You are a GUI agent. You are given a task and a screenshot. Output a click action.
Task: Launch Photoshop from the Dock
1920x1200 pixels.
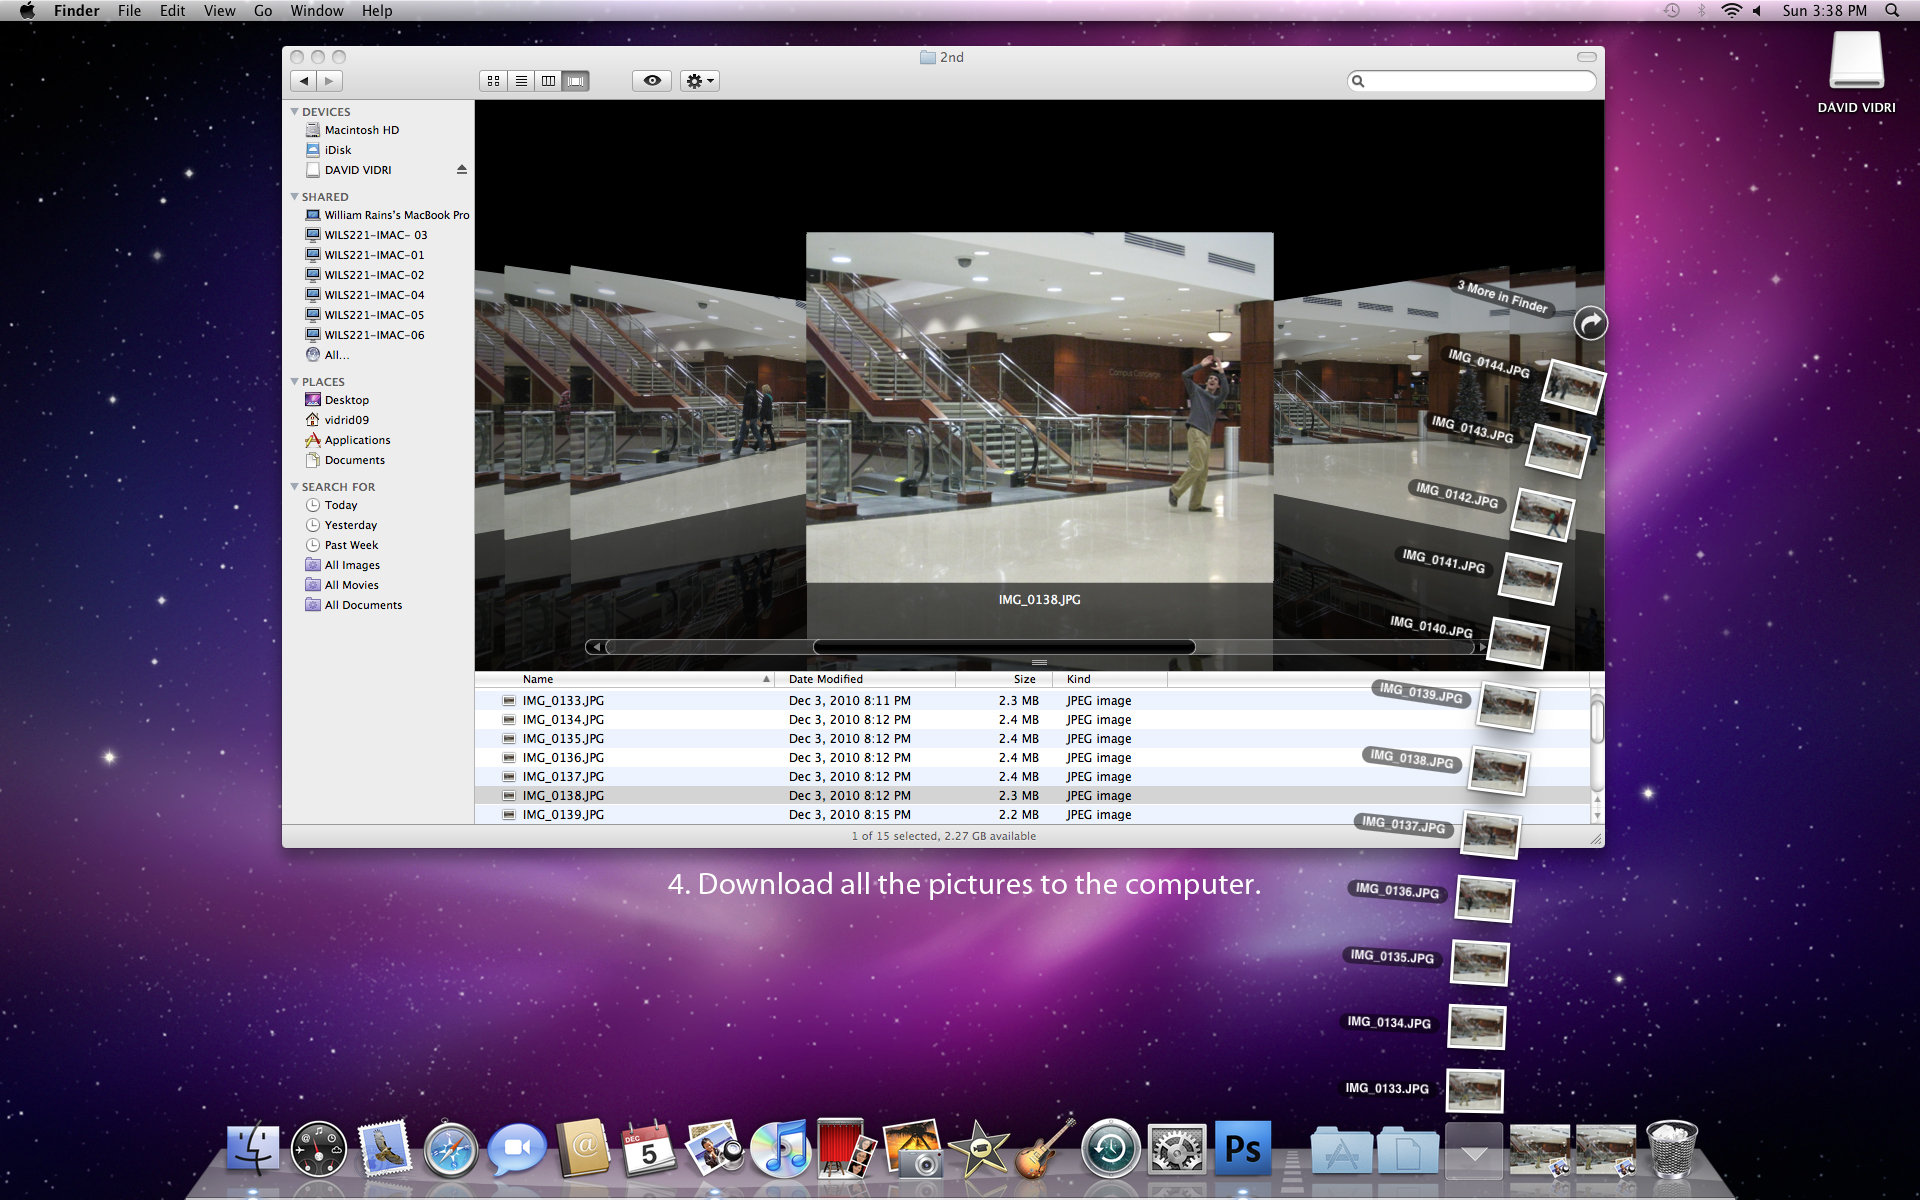(1243, 1149)
